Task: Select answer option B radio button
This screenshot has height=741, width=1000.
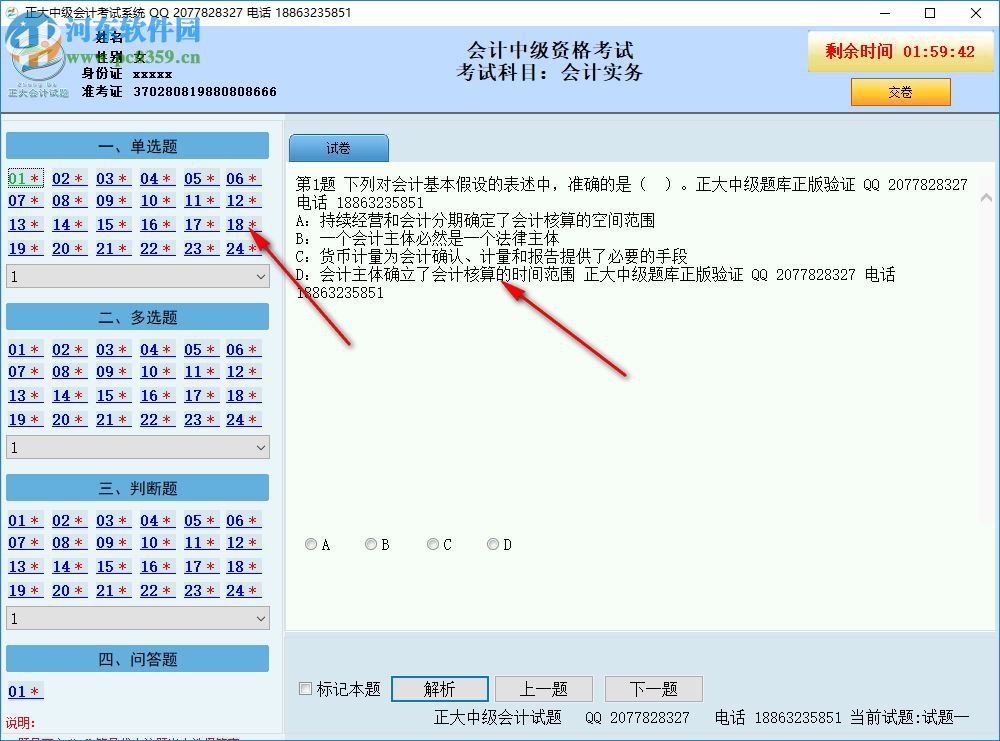Action: [x=370, y=544]
